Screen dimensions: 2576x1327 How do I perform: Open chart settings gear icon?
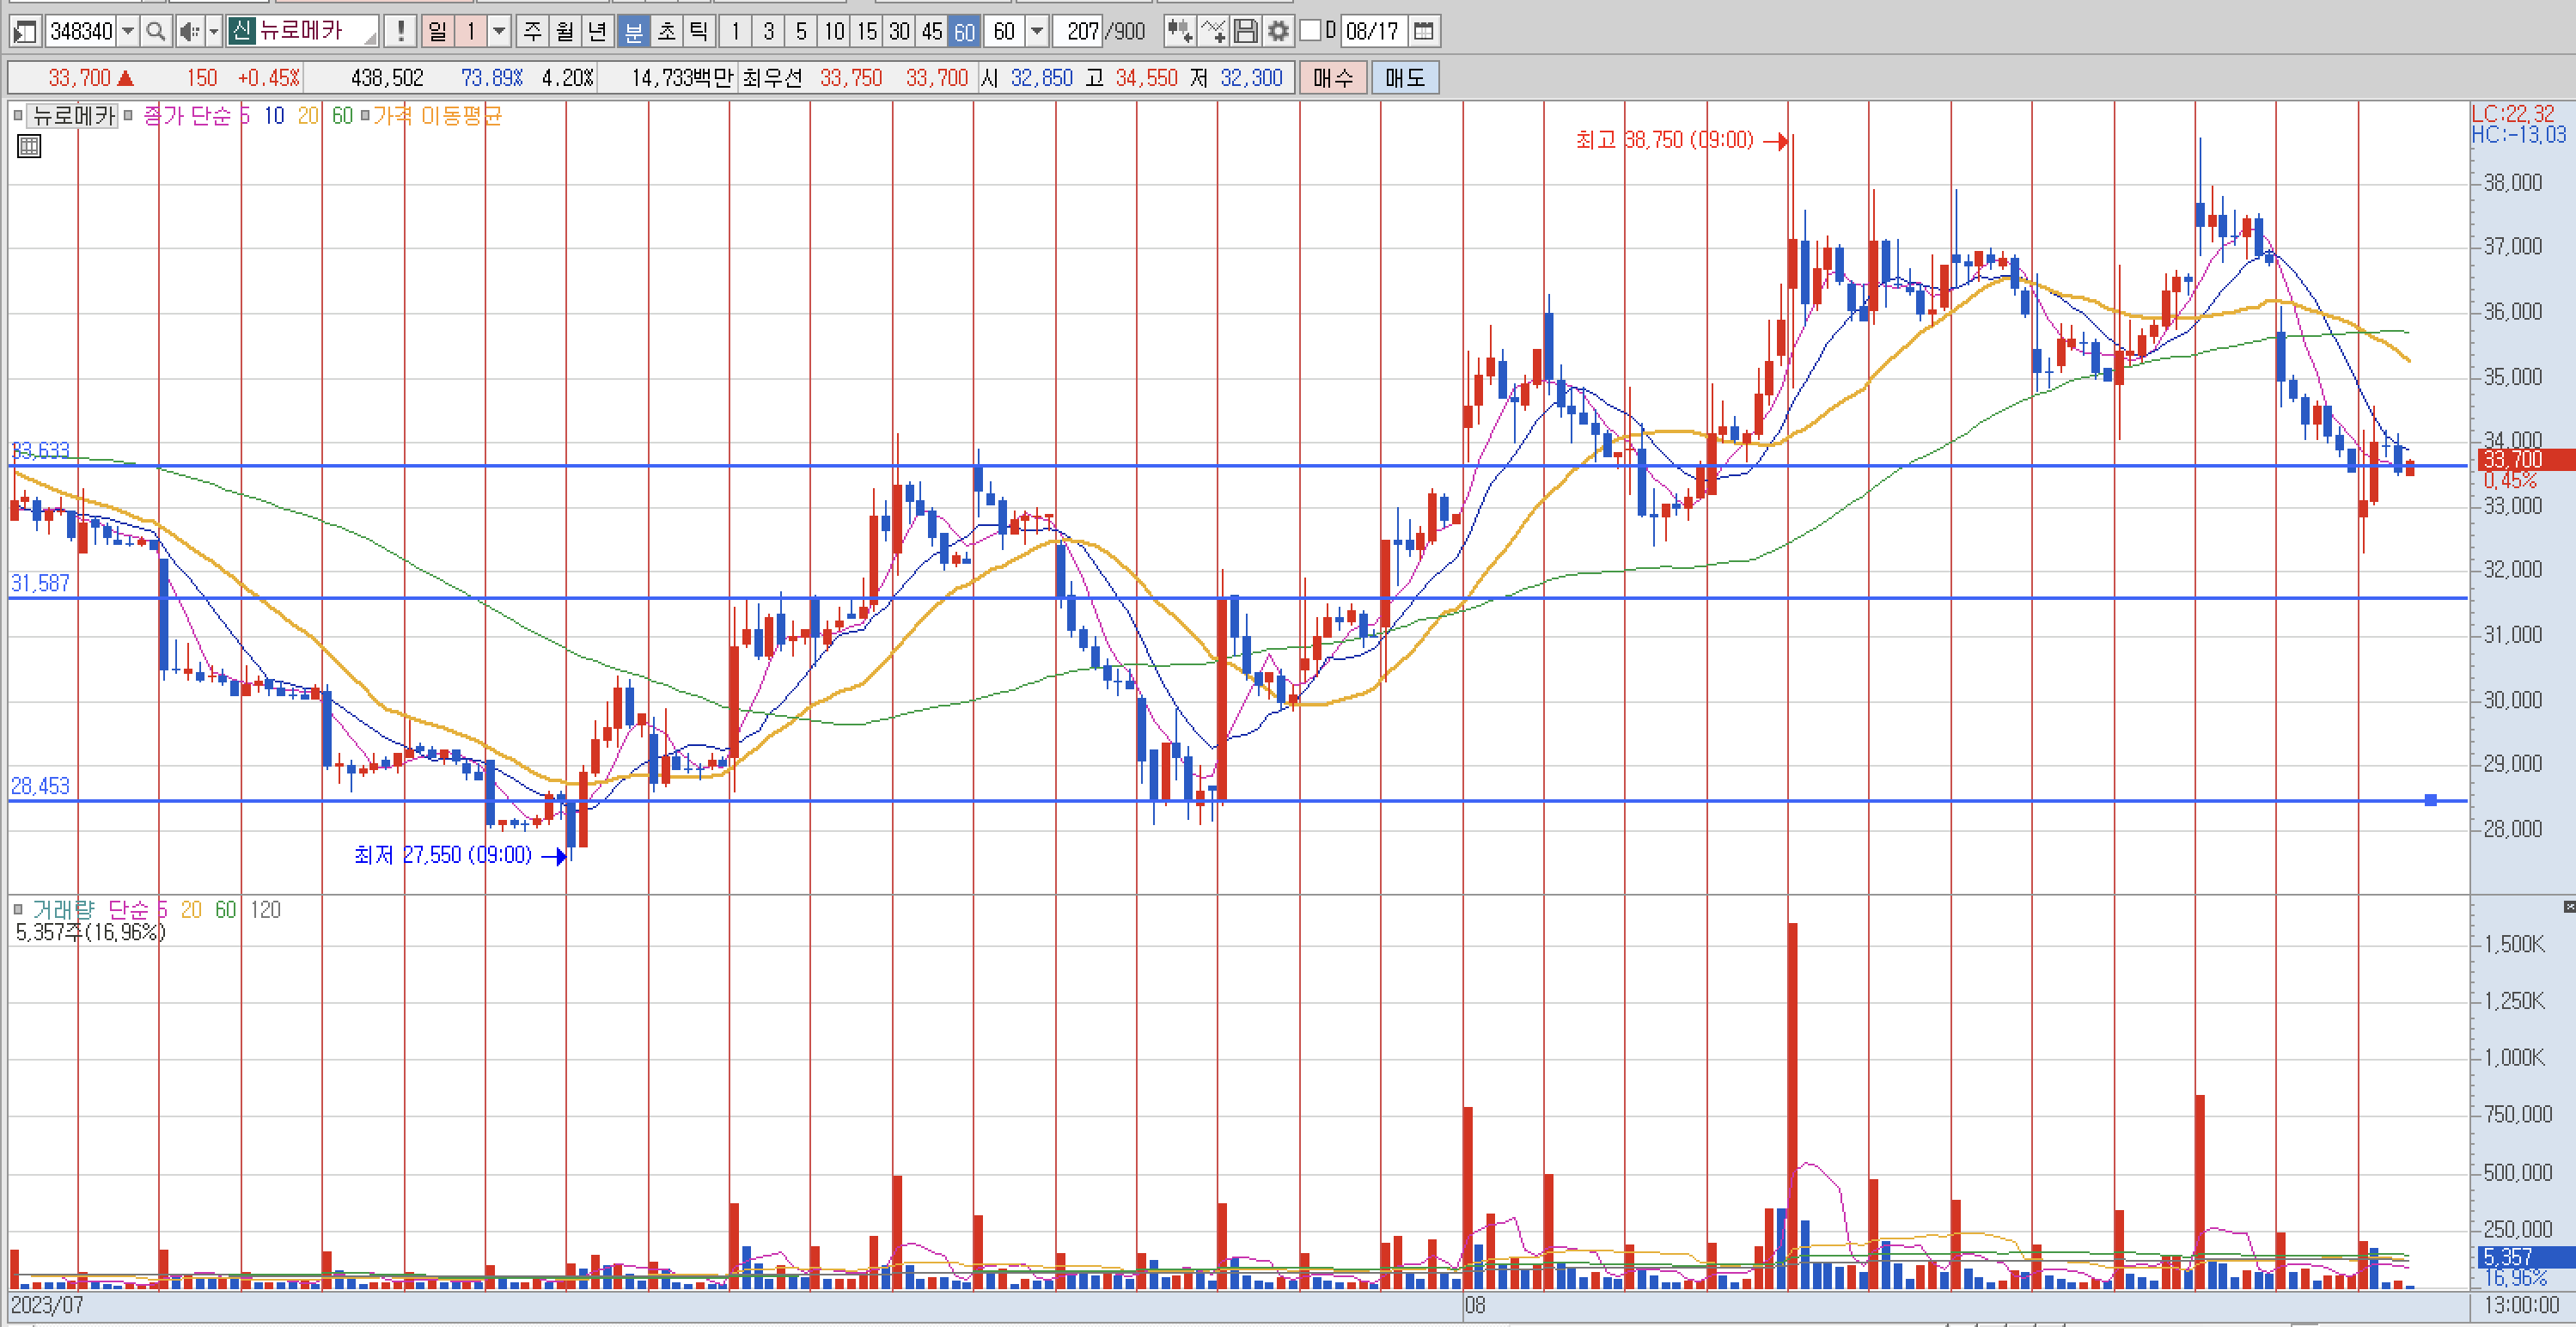click(x=1278, y=31)
